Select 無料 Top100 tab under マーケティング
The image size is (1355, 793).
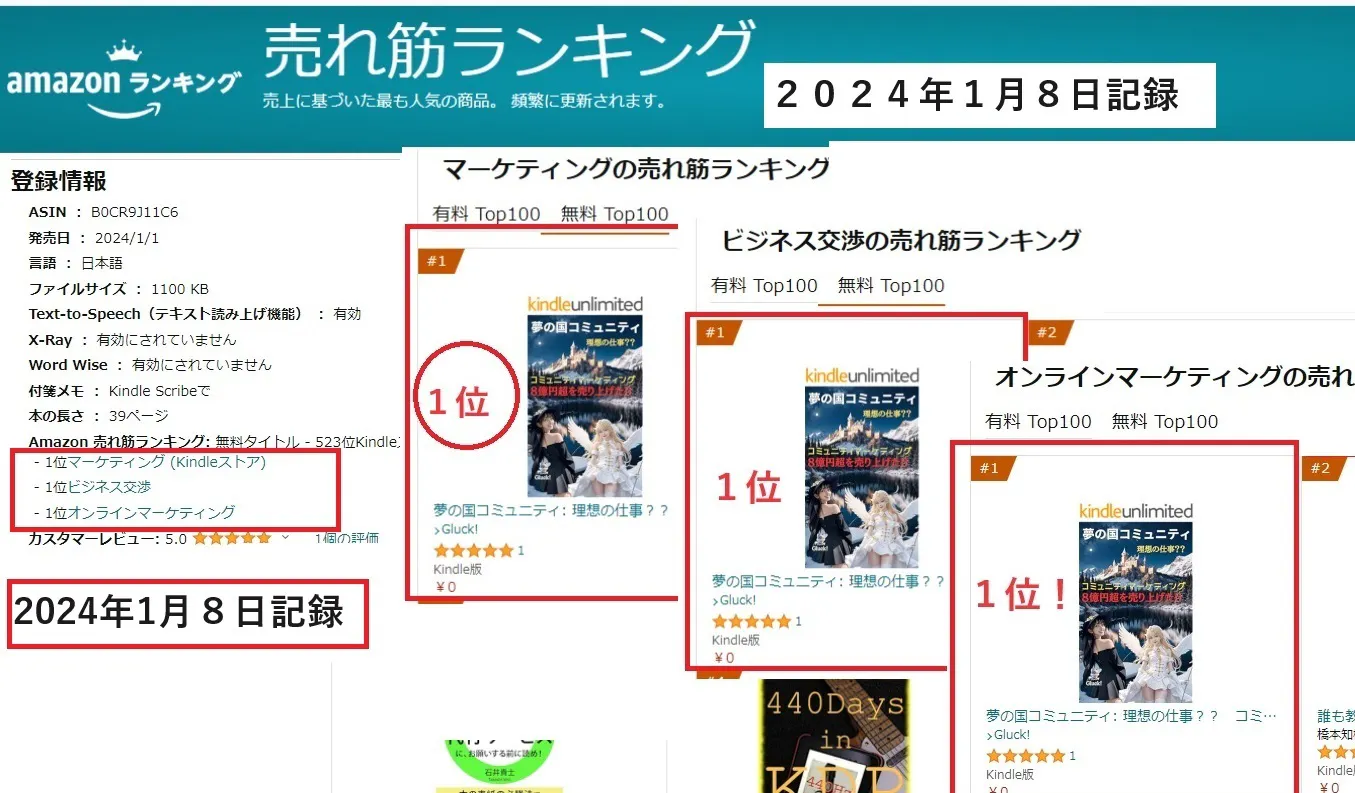[615, 214]
